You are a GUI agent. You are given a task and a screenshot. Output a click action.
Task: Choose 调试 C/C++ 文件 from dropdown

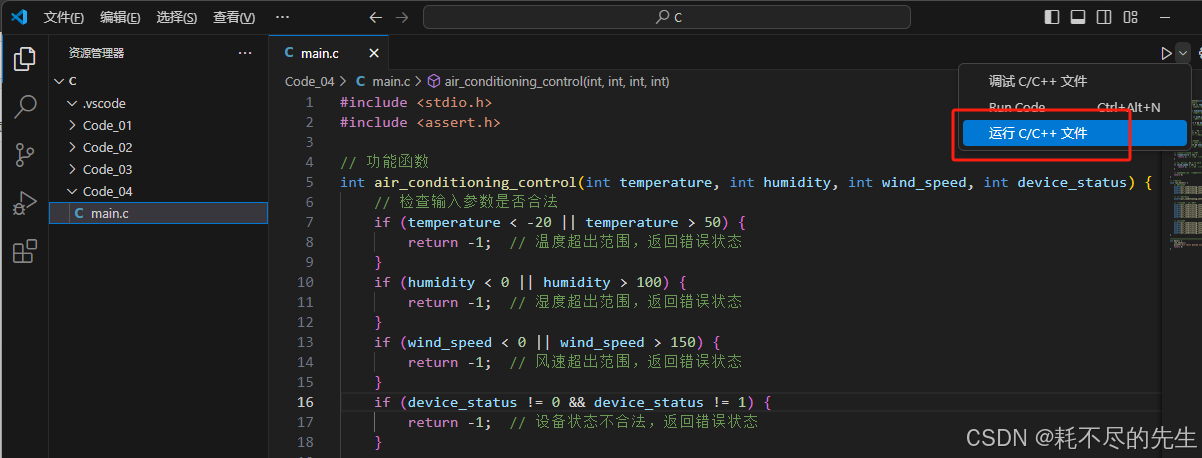pos(1074,82)
